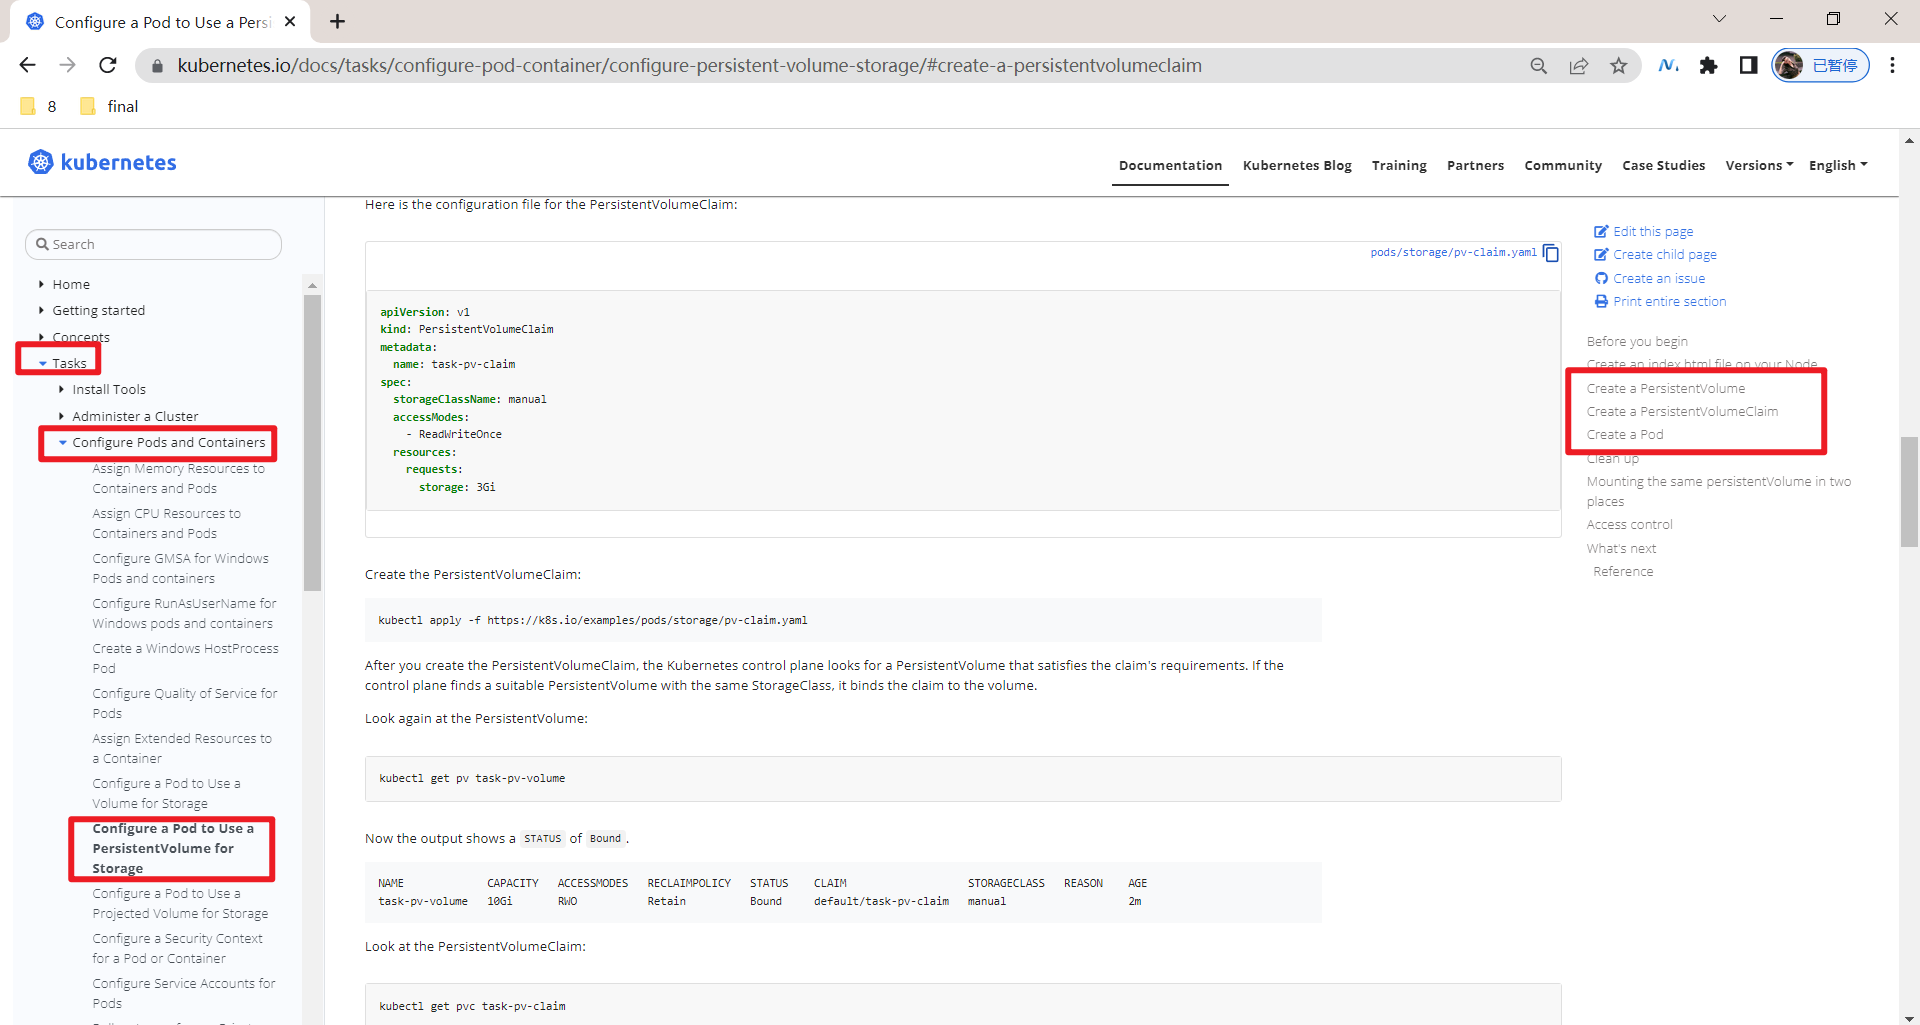Click the page vertical scrollbar thumb
Viewport: 1920px width, 1025px height.
point(1909,492)
